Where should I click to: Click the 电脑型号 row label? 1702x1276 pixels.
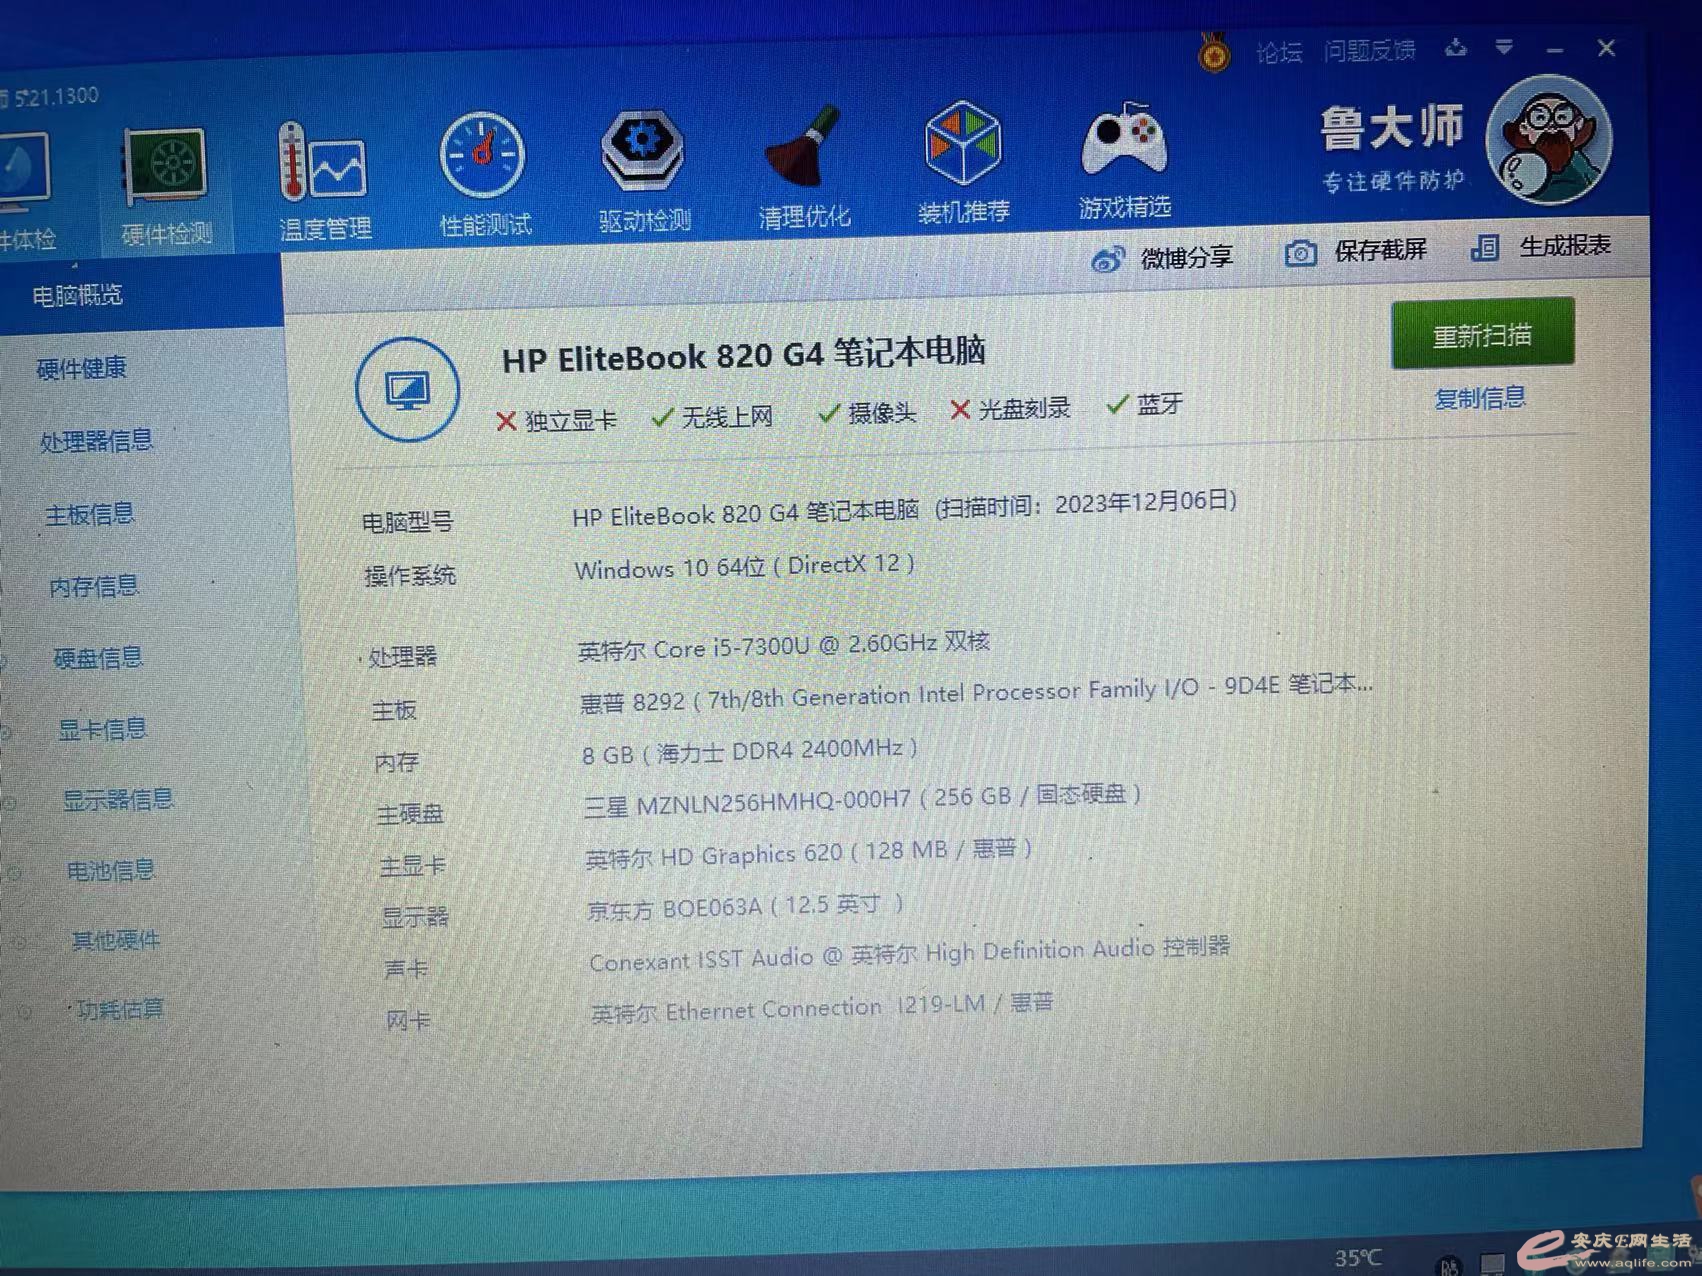pos(407,521)
